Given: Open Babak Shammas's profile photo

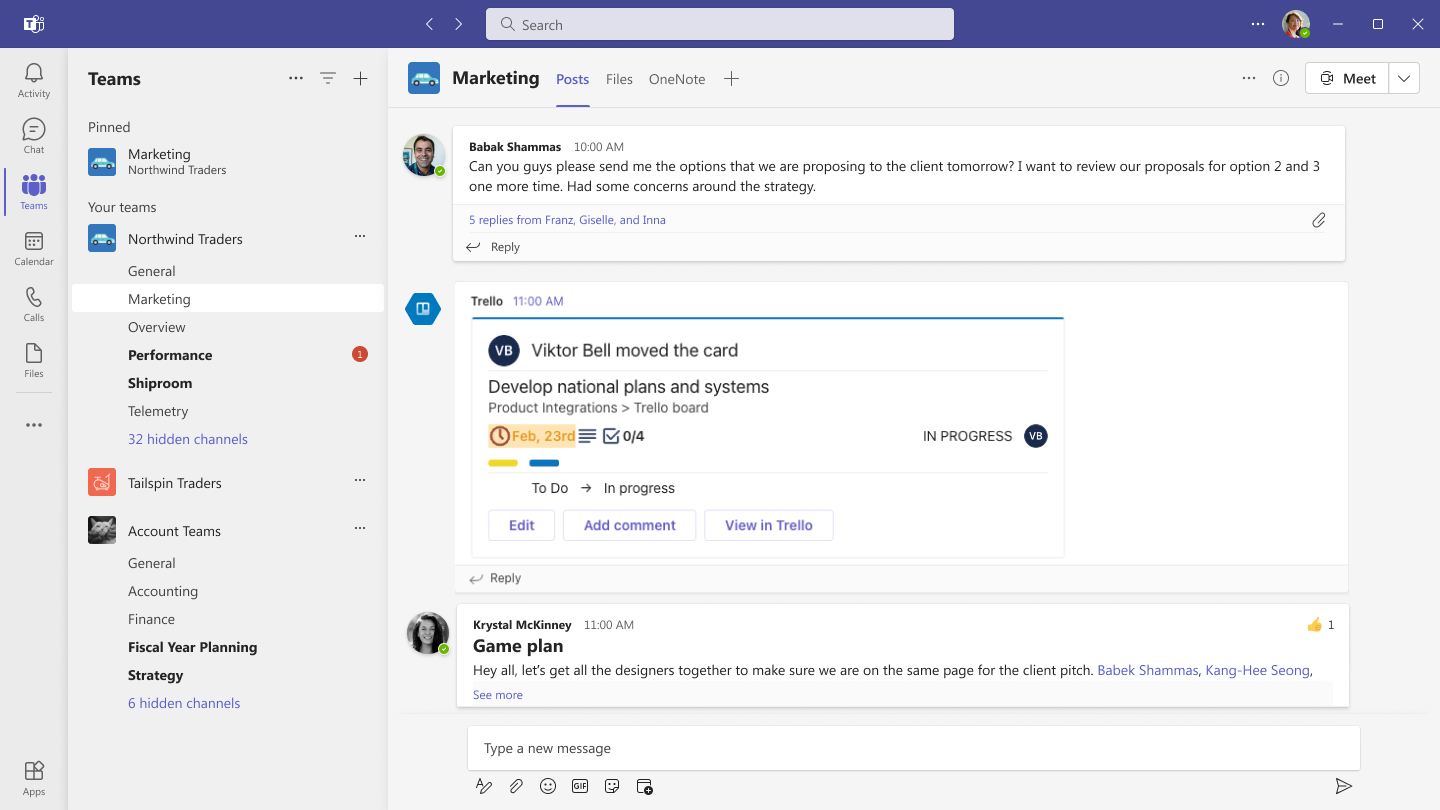Looking at the screenshot, I should click(424, 155).
